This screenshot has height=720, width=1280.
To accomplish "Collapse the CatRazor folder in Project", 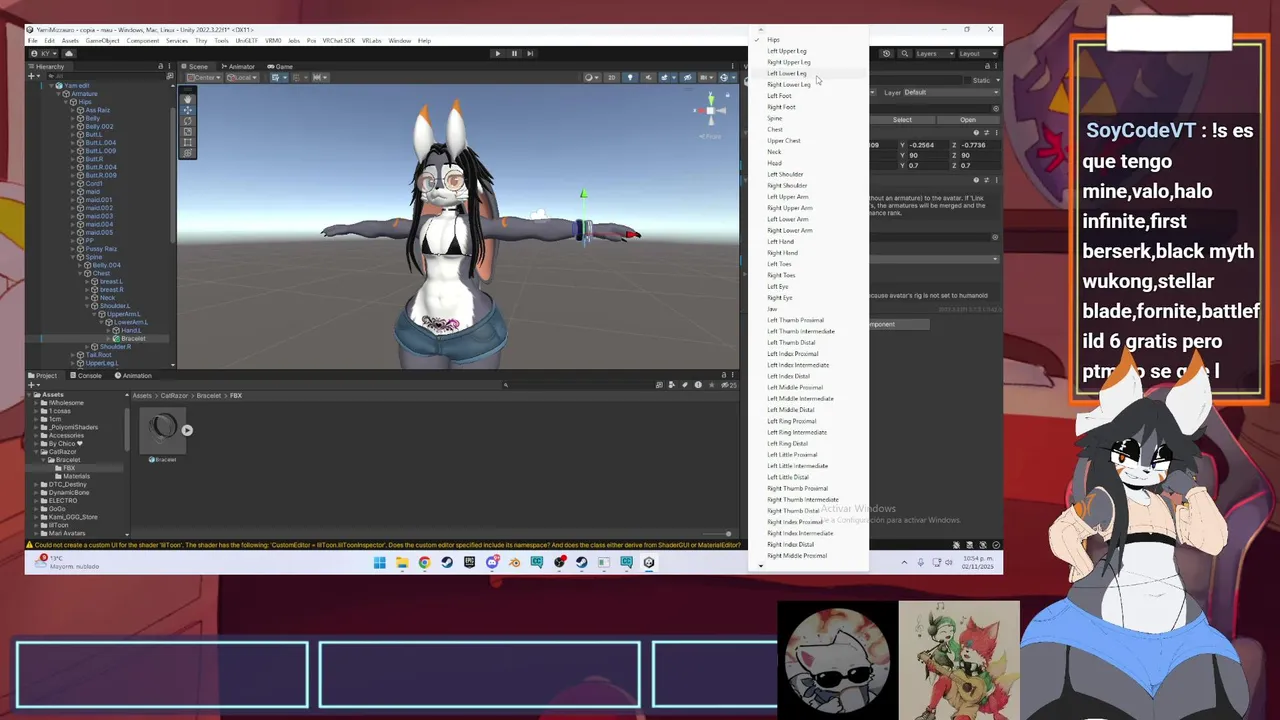I will (37, 452).
